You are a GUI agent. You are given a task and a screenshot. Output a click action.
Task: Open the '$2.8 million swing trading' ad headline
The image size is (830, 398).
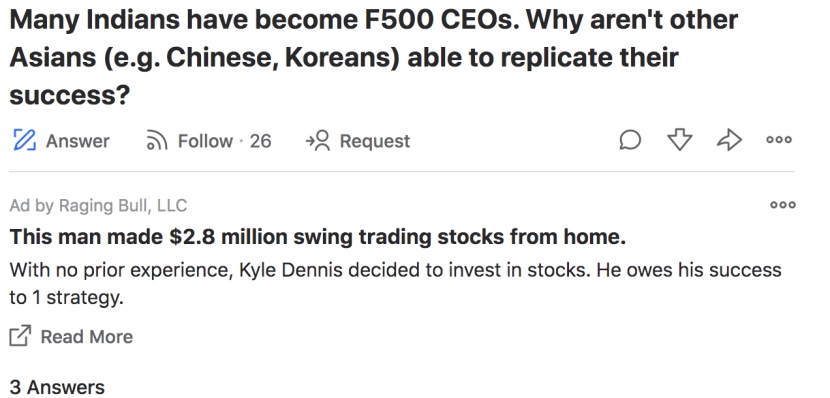pos(318,237)
